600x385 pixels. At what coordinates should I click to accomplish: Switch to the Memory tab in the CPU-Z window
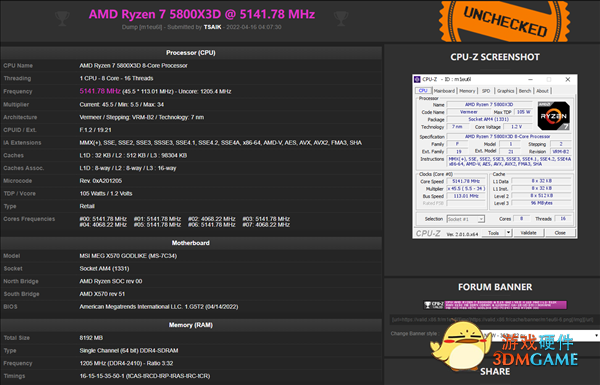pyautogui.click(x=467, y=91)
